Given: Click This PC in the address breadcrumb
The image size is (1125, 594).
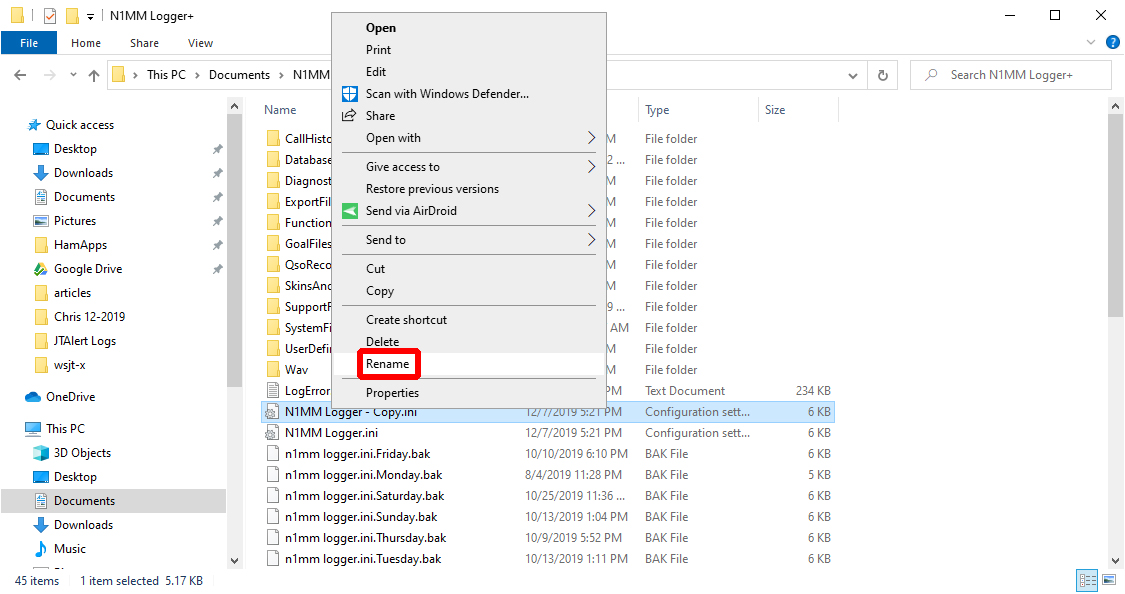Looking at the screenshot, I should click(x=166, y=75).
